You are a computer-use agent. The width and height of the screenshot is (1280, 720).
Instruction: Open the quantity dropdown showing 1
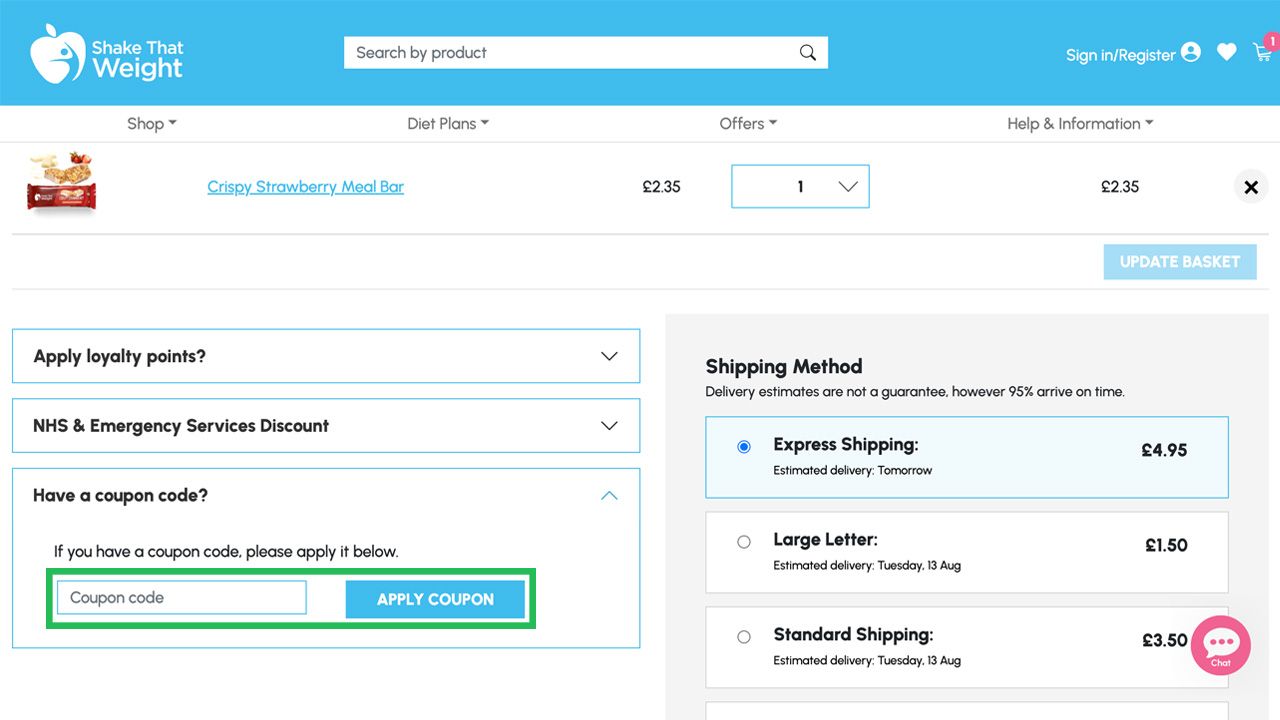[x=800, y=187]
